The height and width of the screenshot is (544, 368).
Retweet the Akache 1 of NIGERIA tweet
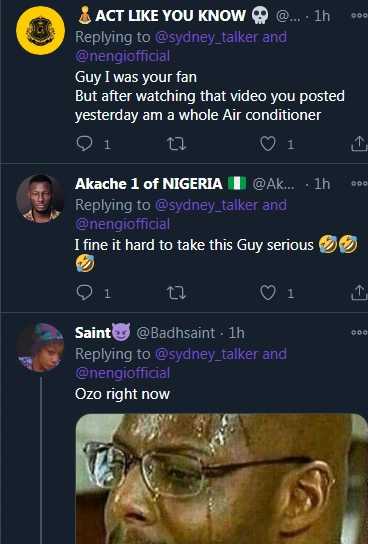pos(177,293)
